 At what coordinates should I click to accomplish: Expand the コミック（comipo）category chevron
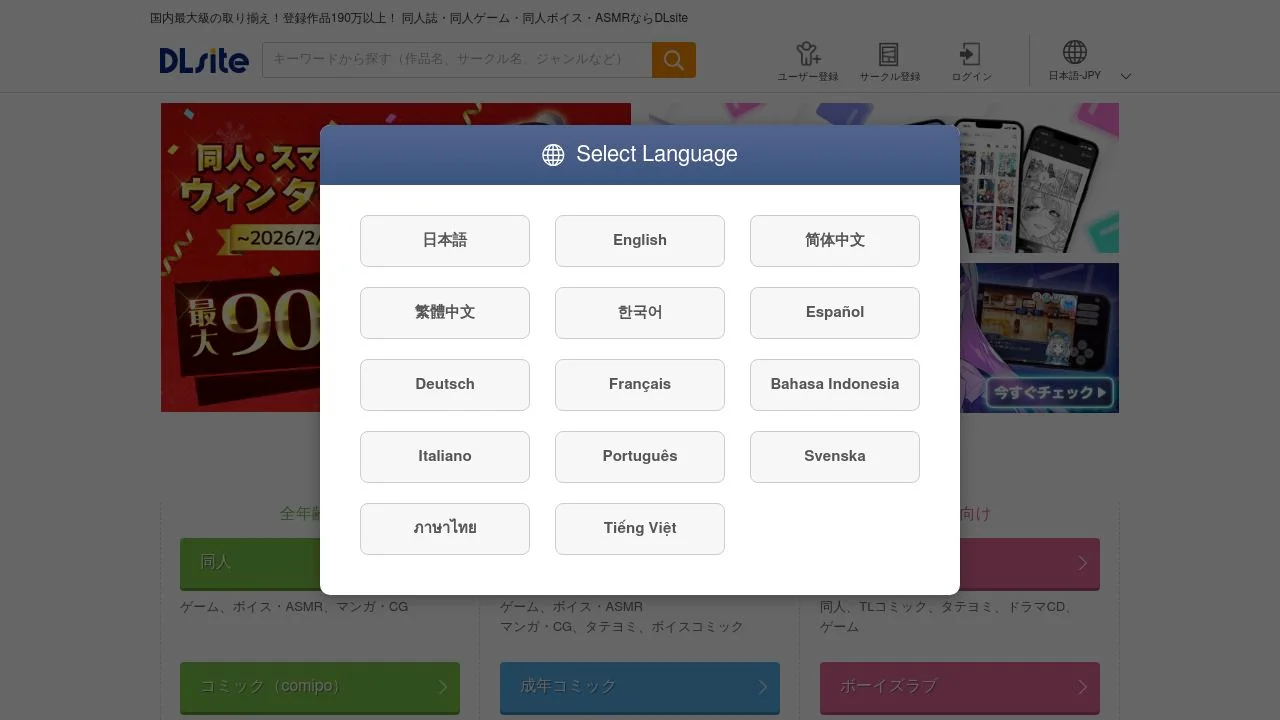442,687
